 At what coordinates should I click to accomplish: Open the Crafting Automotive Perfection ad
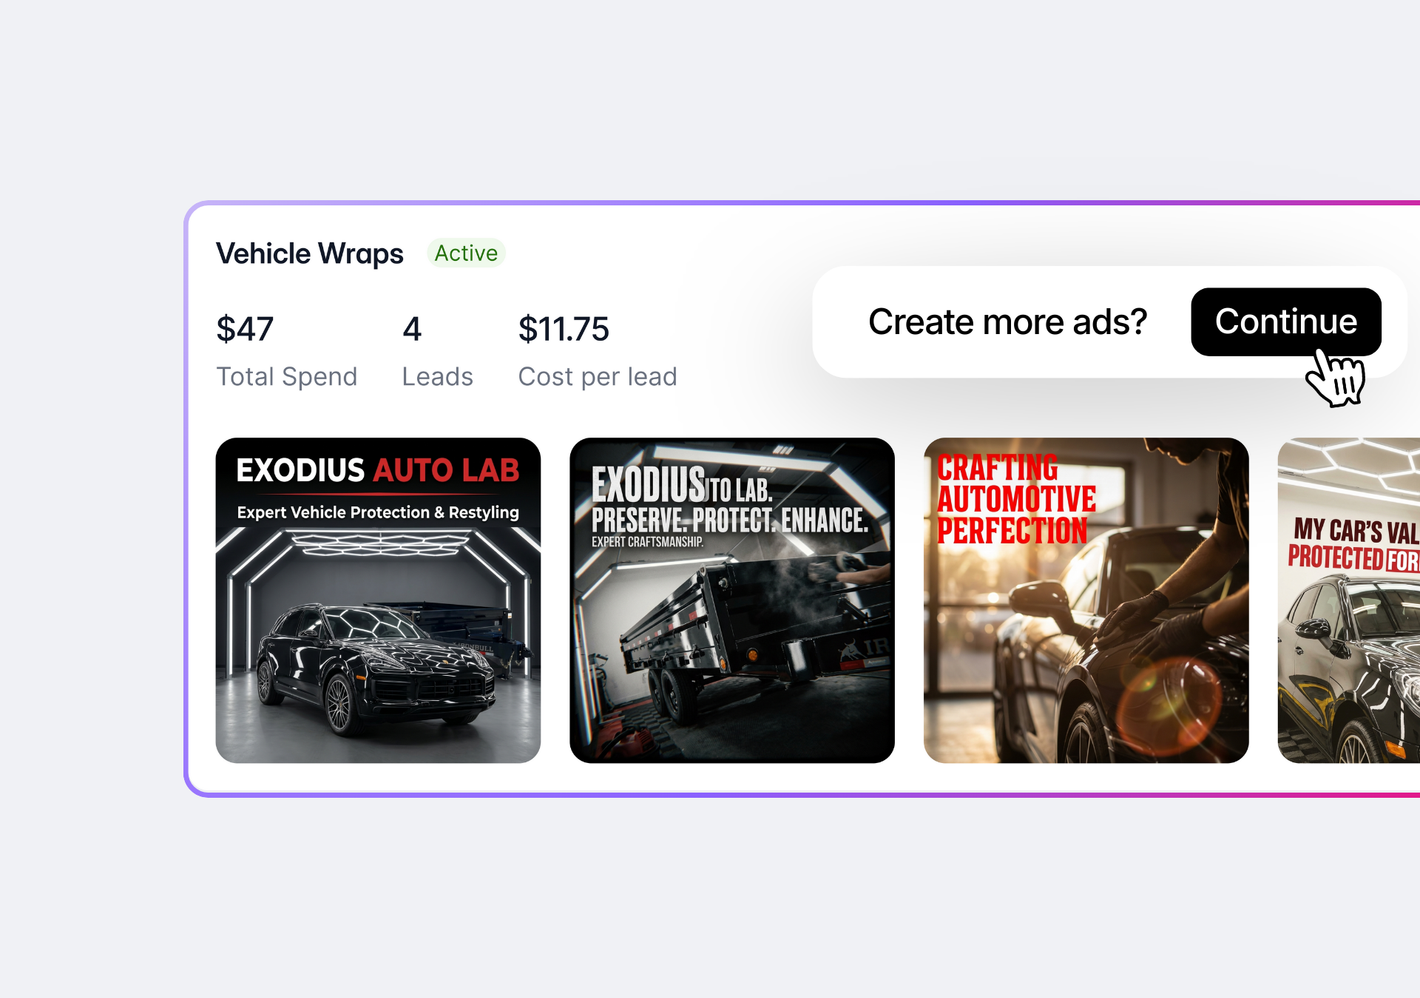[x=1086, y=600]
